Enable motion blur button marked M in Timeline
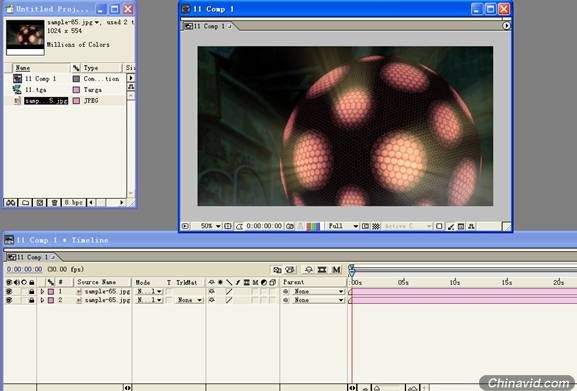Viewport: 577px width, 391px height. click(336, 270)
